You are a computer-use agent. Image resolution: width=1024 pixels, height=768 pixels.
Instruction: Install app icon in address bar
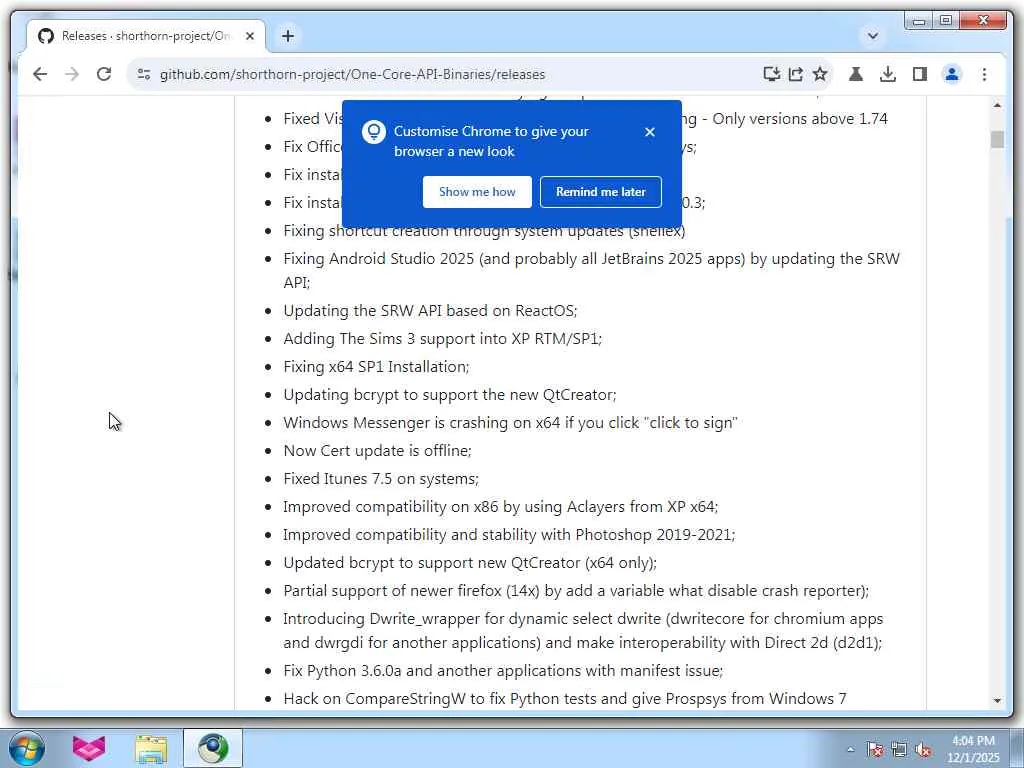(771, 74)
